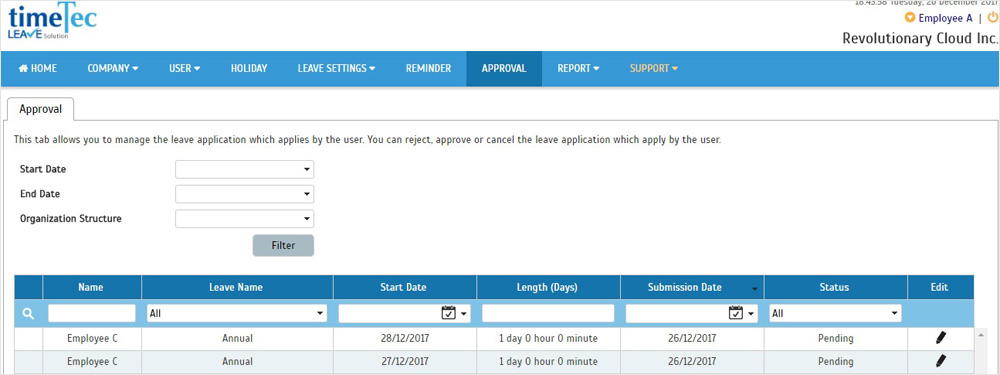1000x375 pixels.
Task: Sort by the Name column header
Action: 91,287
